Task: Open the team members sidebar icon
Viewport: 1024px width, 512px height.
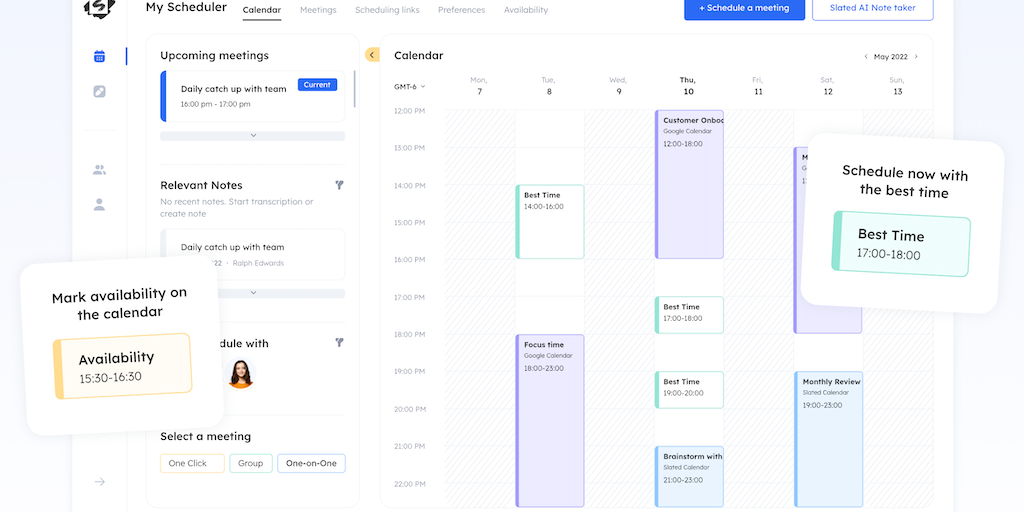Action: (x=99, y=170)
